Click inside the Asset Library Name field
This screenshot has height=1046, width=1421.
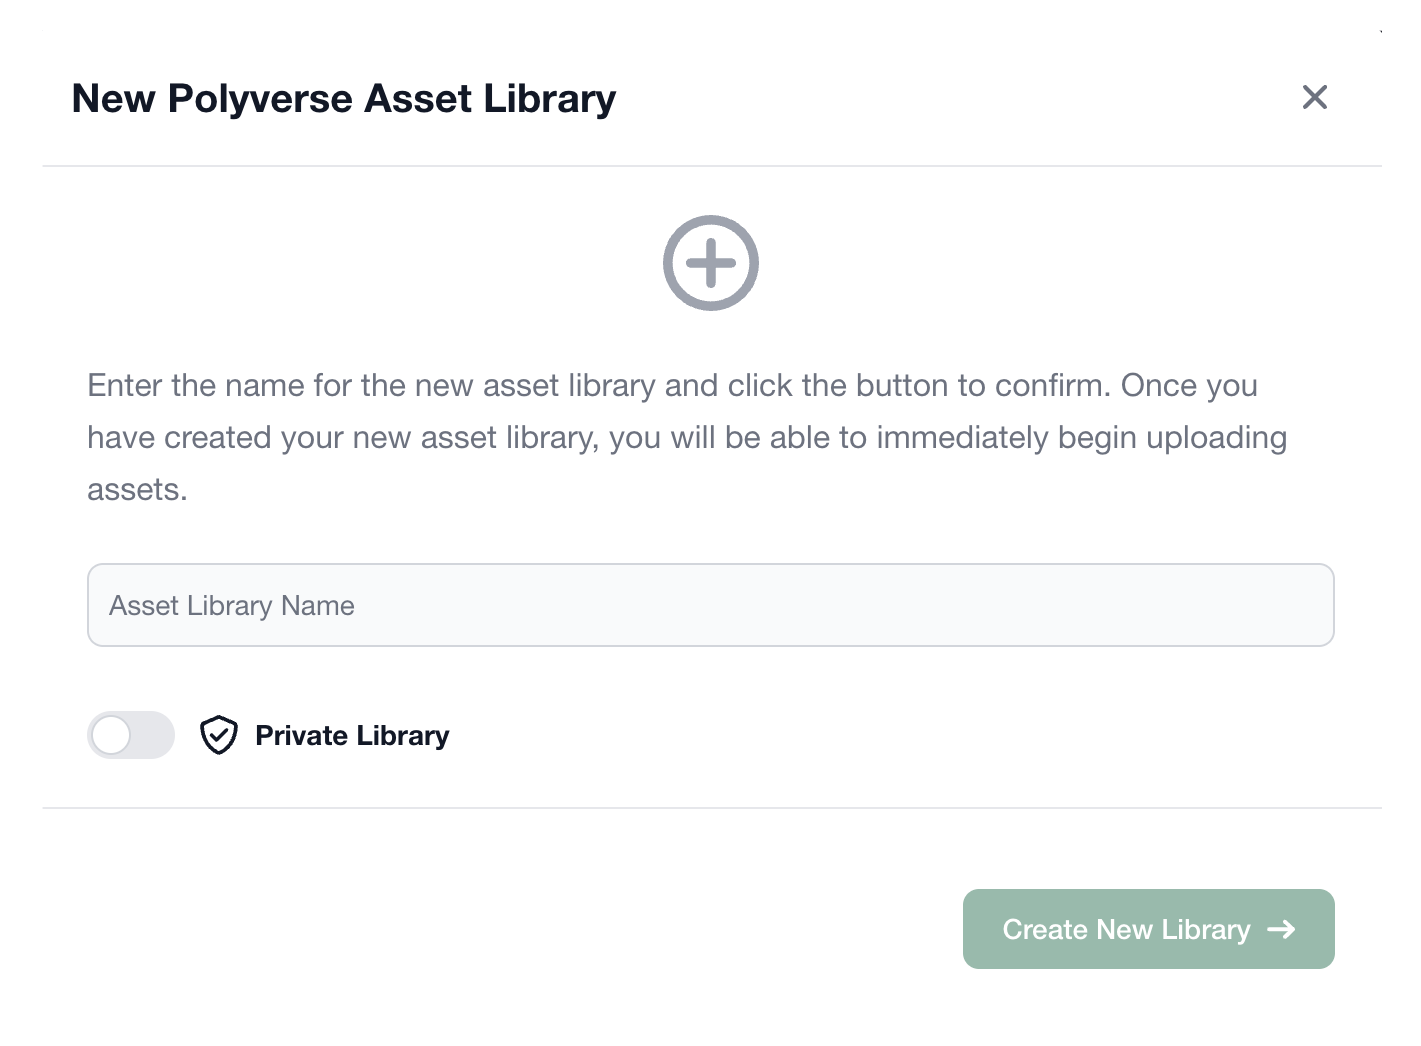711,605
